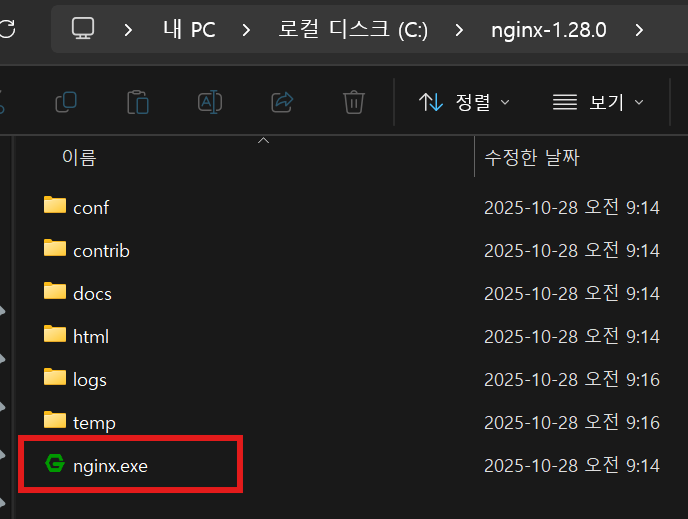The height and width of the screenshot is (519, 688).
Task: Select the logs folder icon
Action: click(x=55, y=377)
